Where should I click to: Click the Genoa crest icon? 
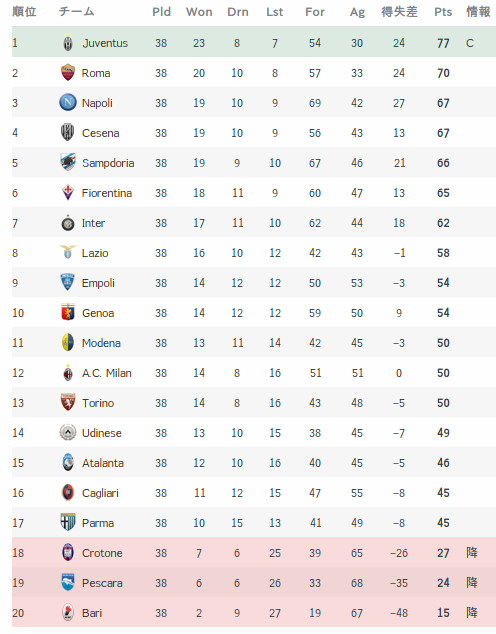click(x=68, y=313)
